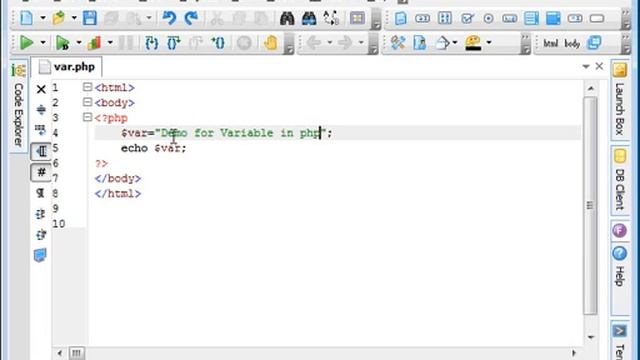Insert a checkbox form element

pyautogui.click(x=467, y=18)
